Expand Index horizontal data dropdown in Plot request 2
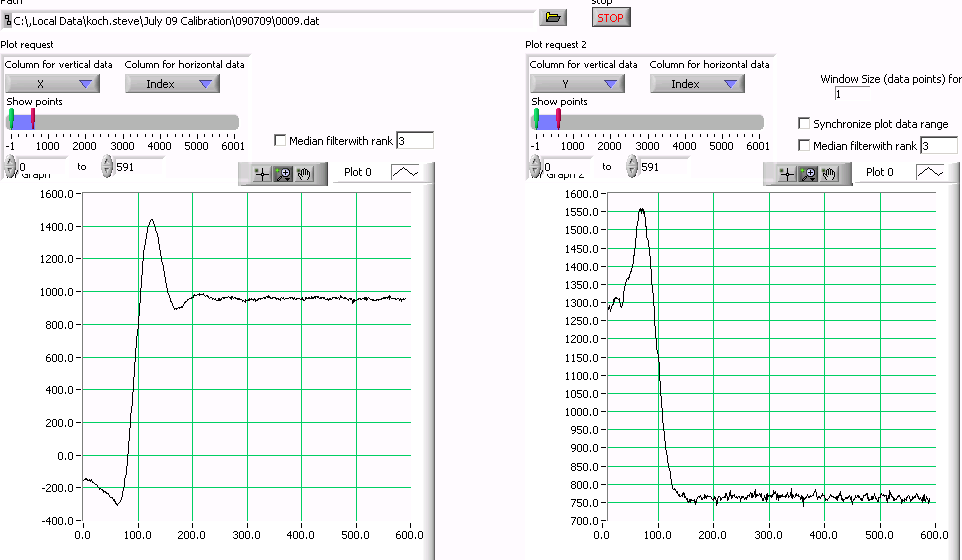Screen dimensions: 962x560 [697, 84]
